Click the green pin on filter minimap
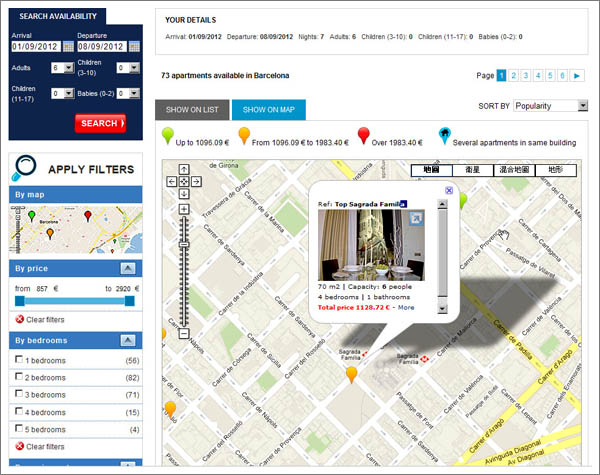Screen dimensions: 600x475 click(x=32, y=216)
